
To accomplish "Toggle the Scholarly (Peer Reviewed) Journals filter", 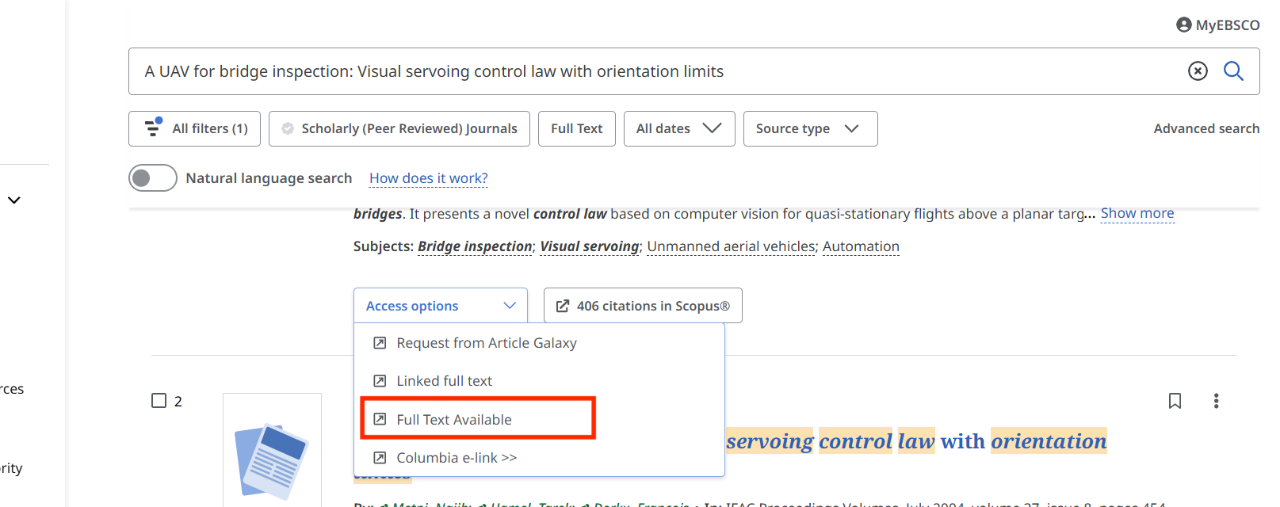I will (399, 128).
